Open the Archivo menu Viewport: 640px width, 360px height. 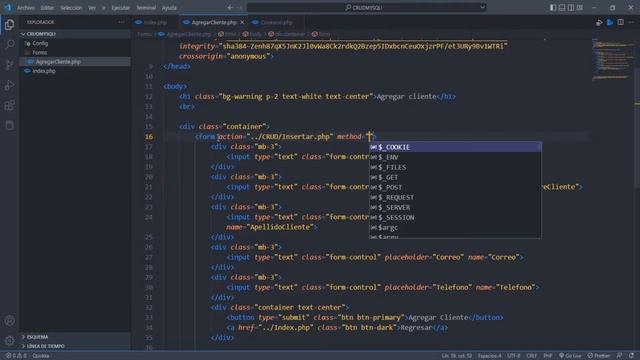coord(25,8)
